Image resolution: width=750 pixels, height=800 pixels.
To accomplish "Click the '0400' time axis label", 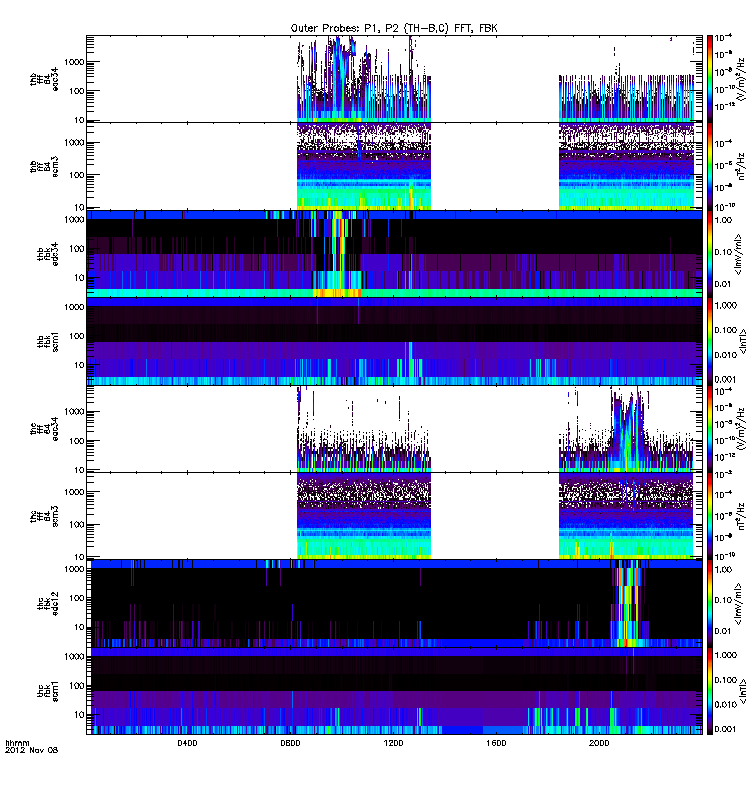I will coord(187,743).
